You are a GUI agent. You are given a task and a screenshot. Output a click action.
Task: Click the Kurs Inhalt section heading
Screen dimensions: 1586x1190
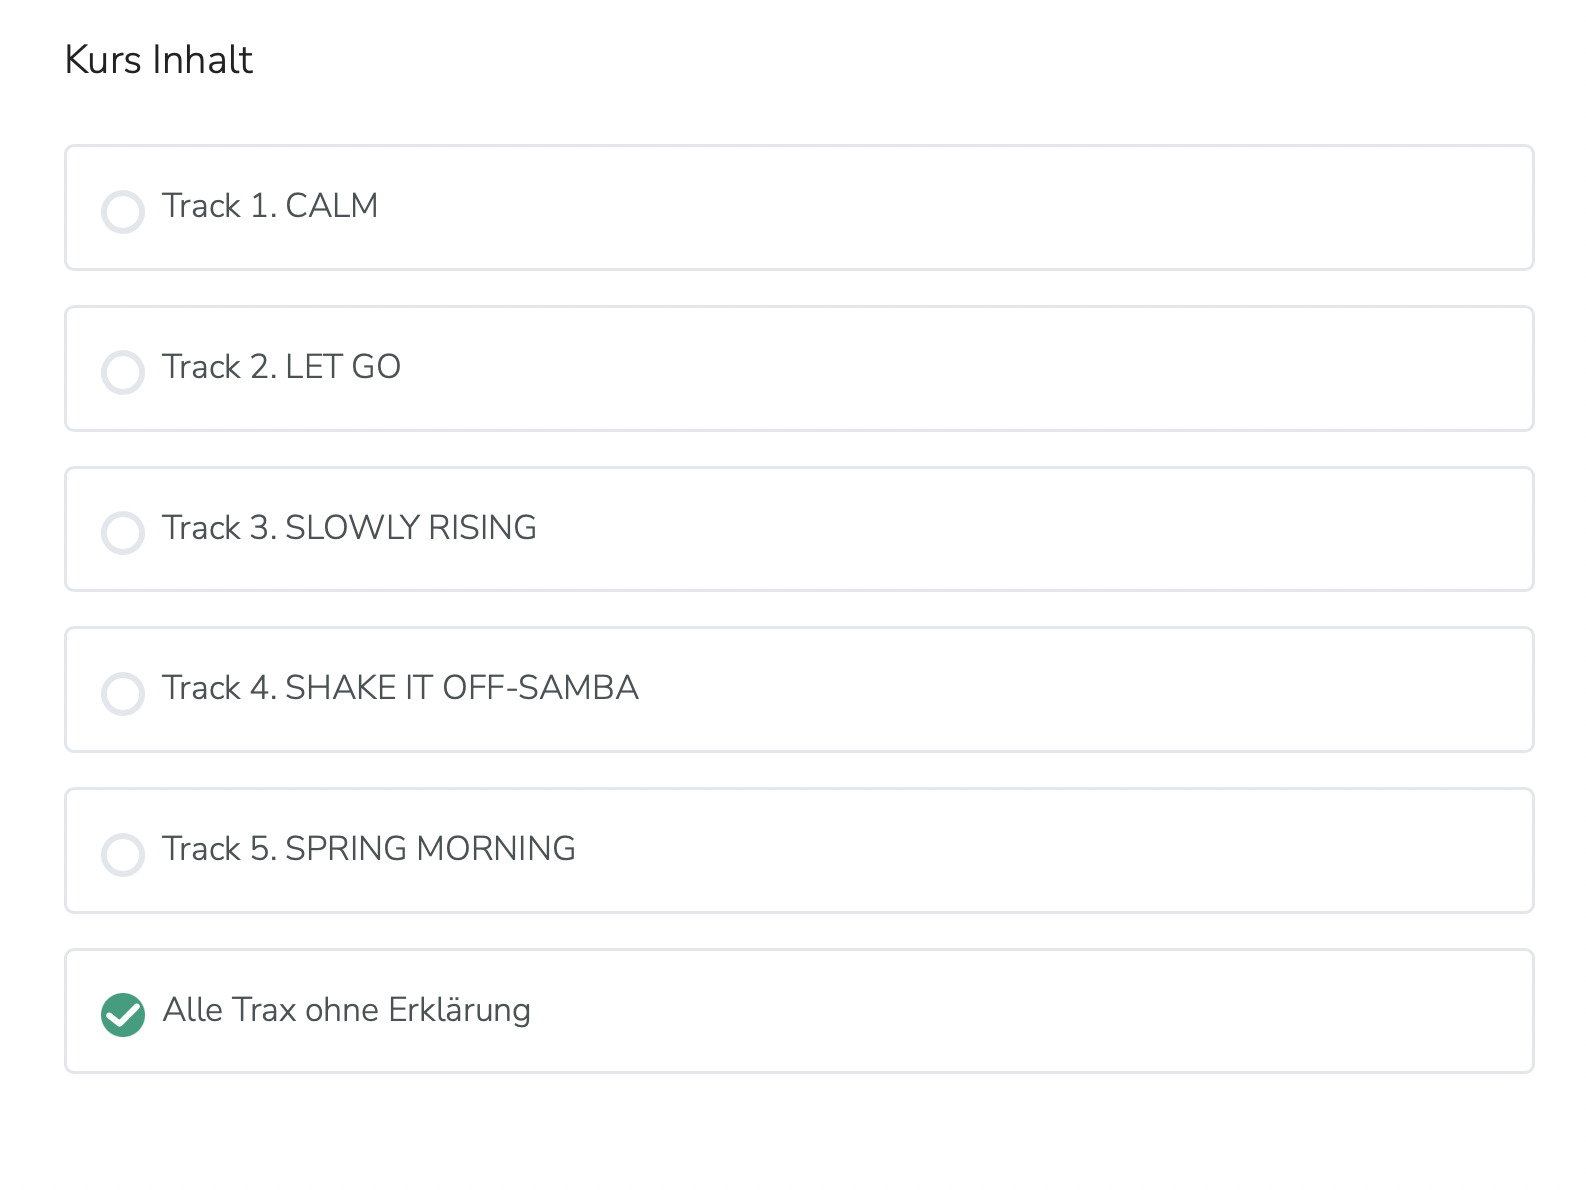tap(159, 60)
